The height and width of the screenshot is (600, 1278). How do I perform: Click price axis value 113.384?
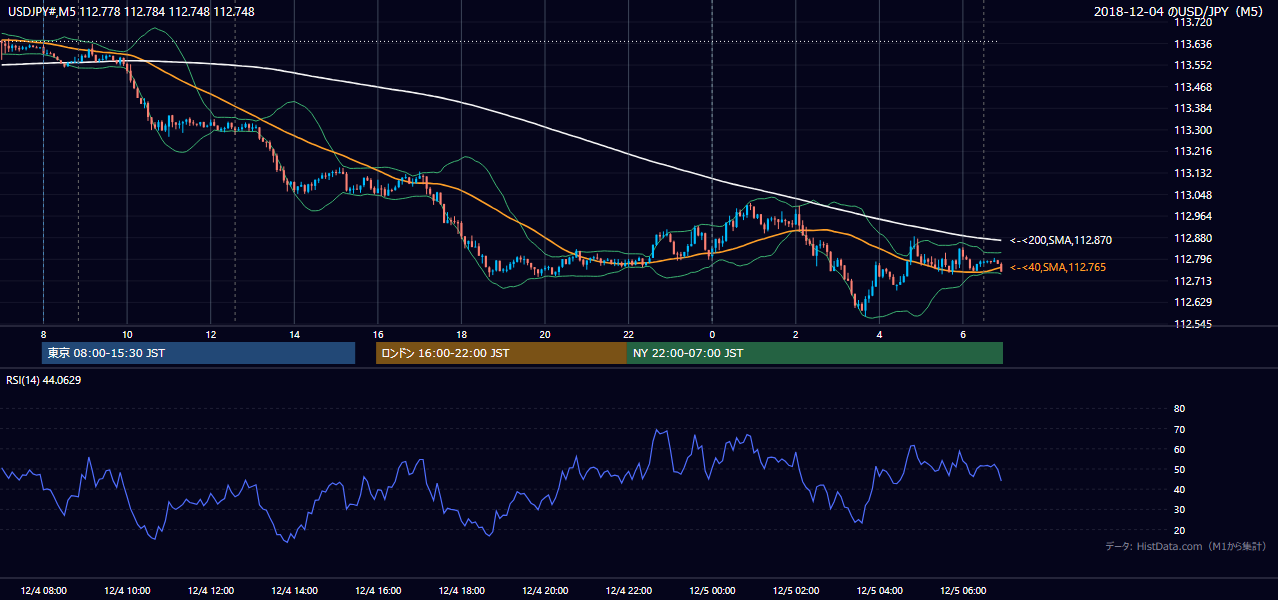tap(1193, 108)
